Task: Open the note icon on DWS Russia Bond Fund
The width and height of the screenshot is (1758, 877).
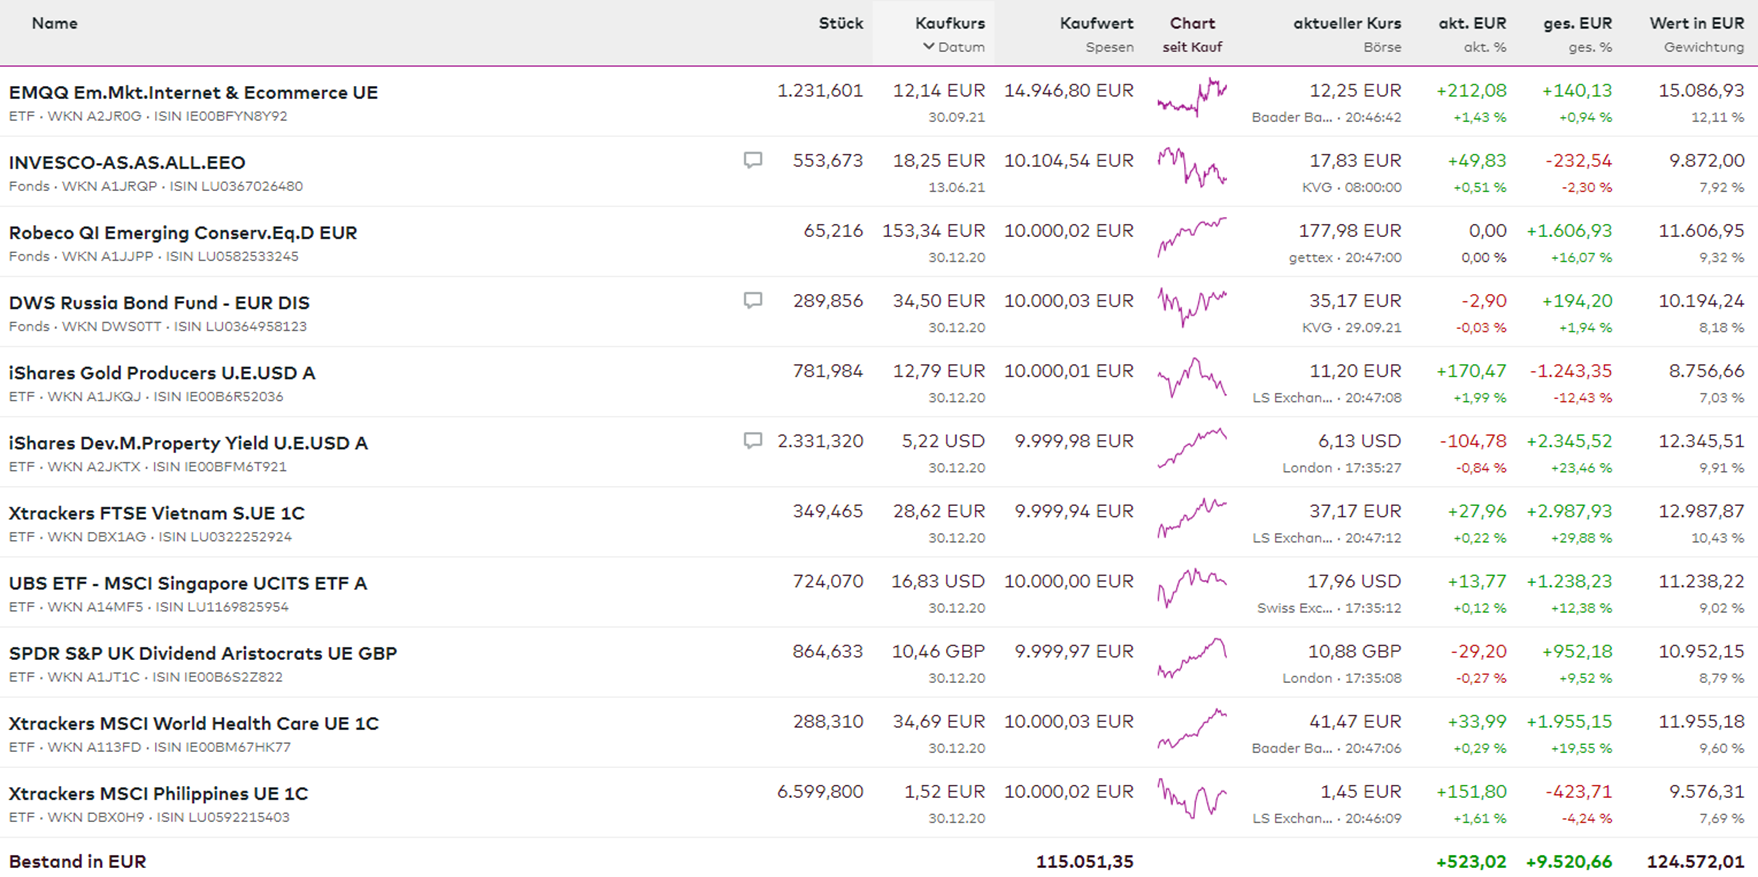Action: (753, 300)
